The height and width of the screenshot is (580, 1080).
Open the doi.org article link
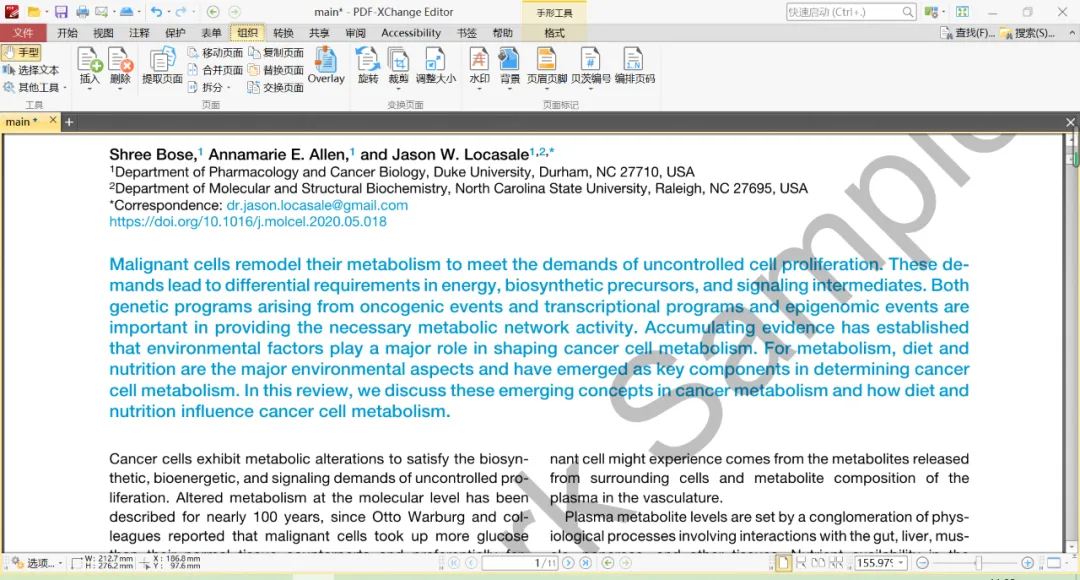point(248,222)
